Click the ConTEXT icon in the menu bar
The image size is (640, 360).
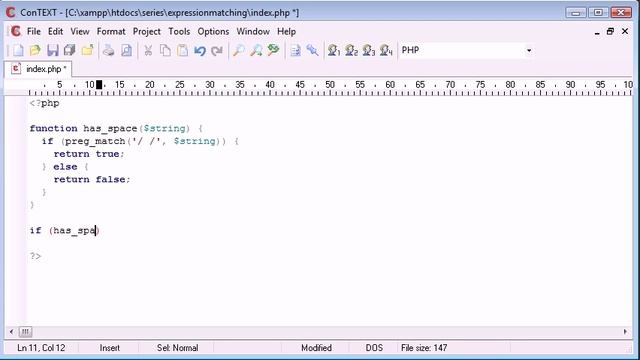coord(16,31)
